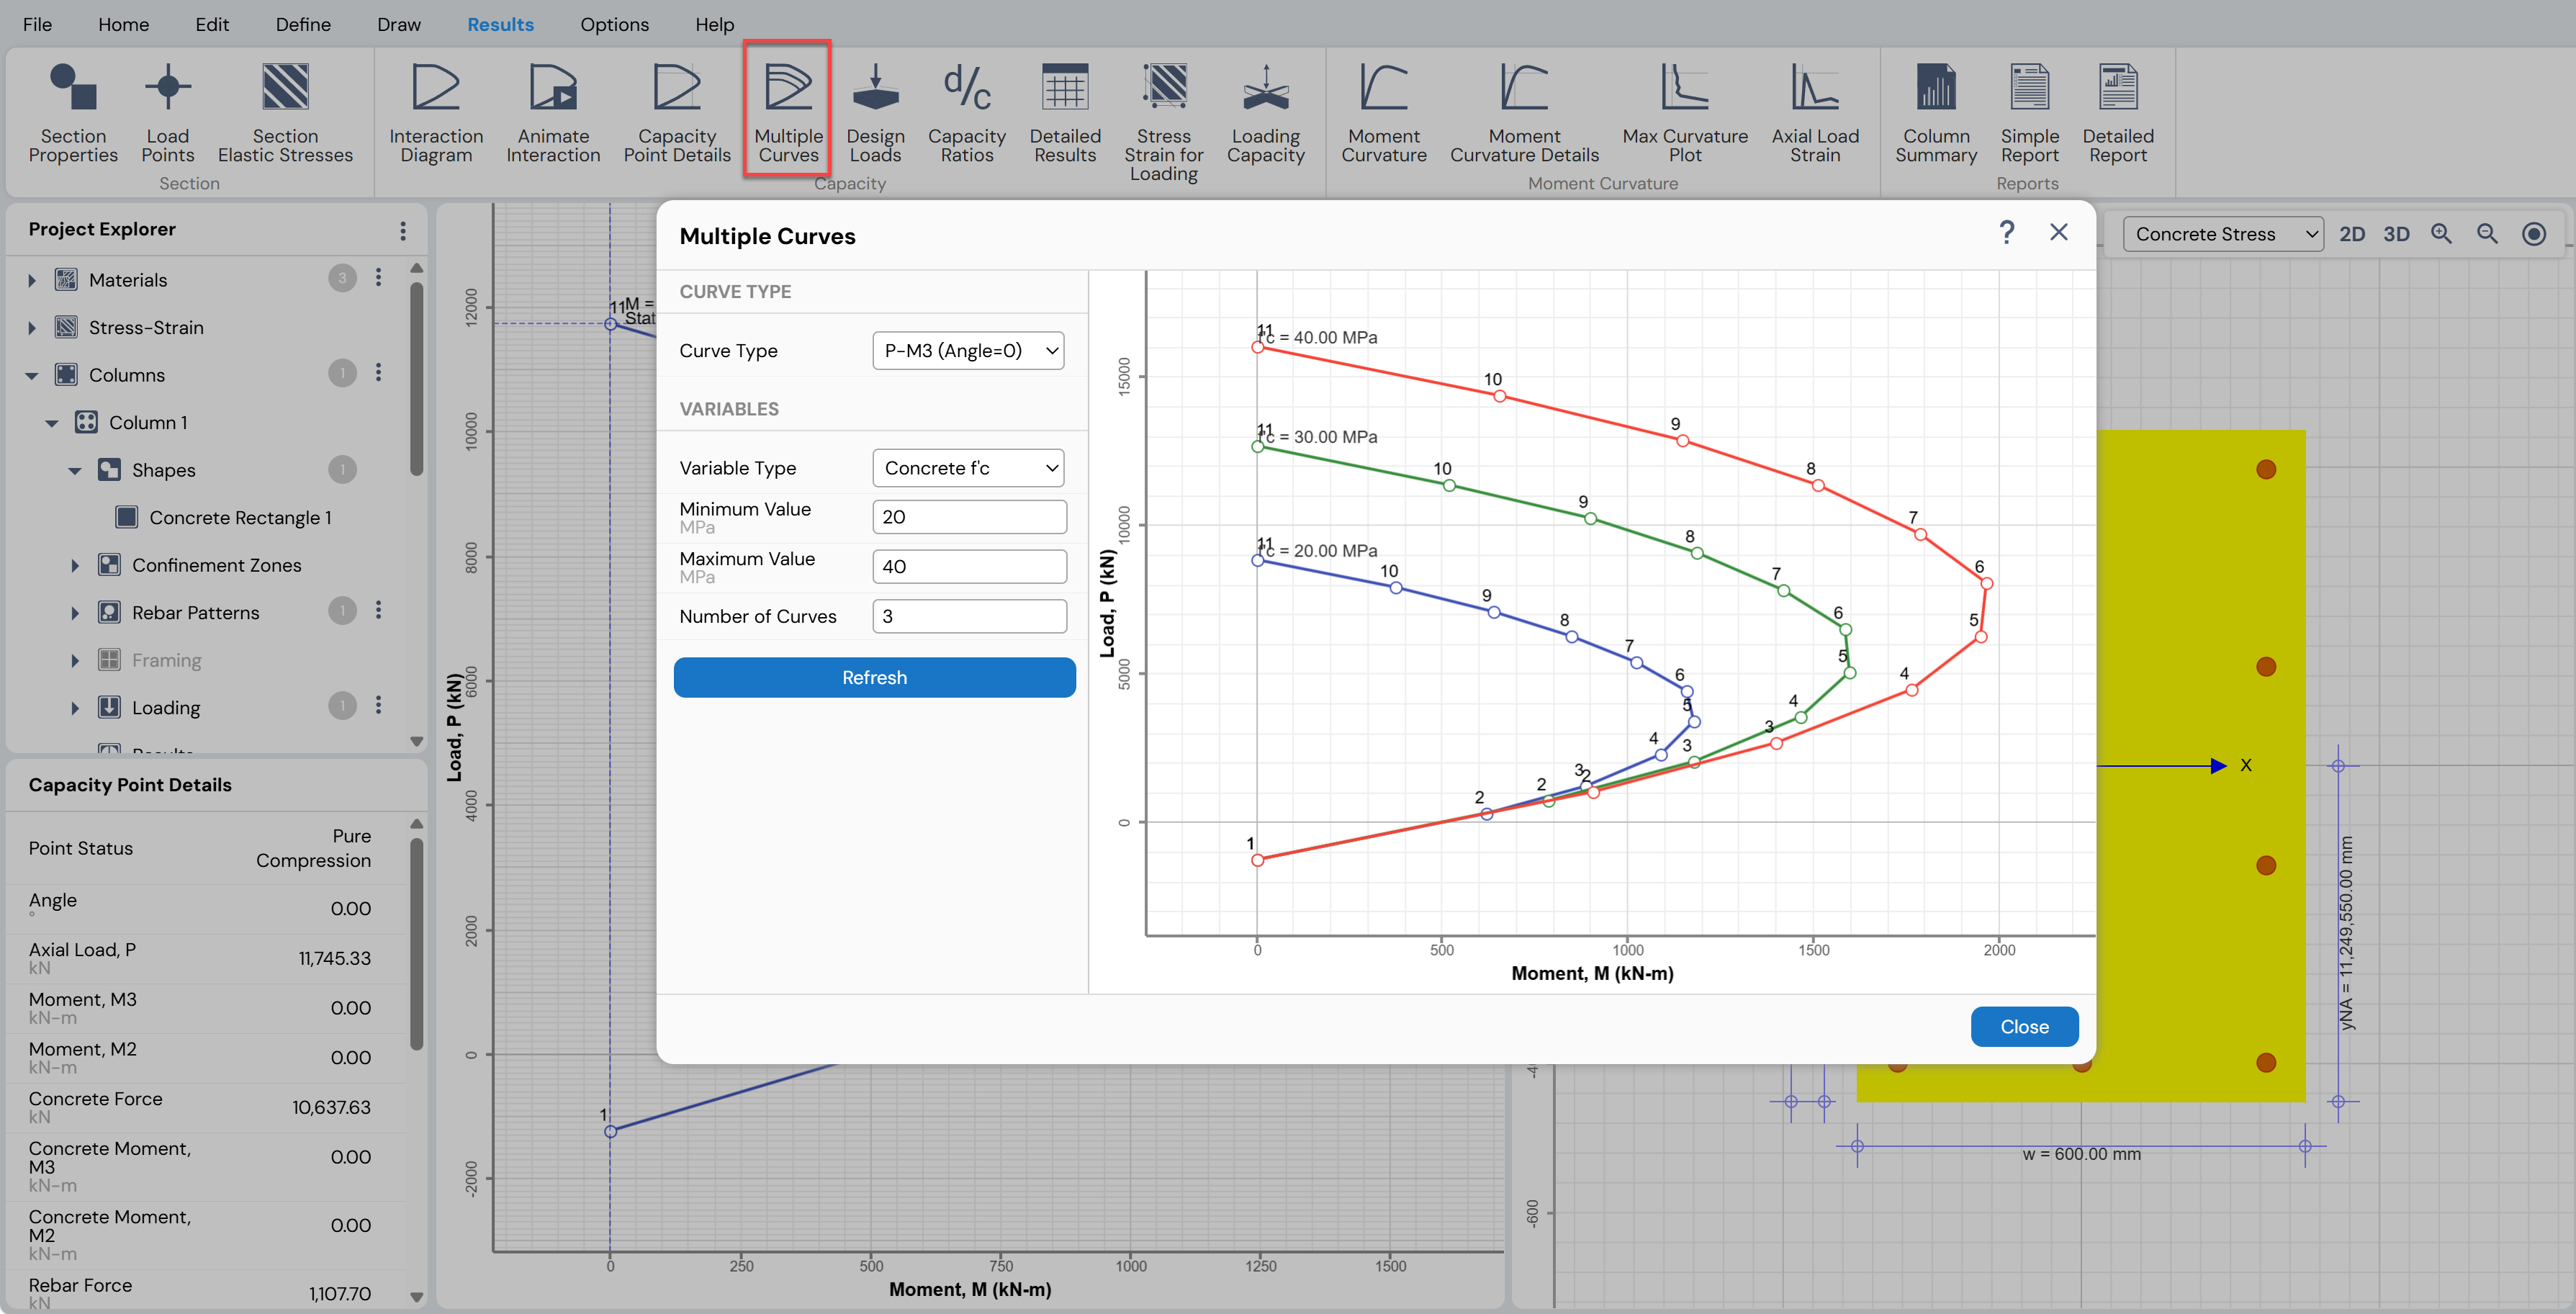2576x1314 pixels.
Task: Click the Number of Curves field
Action: pyautogui.click(x=969, y=616)
